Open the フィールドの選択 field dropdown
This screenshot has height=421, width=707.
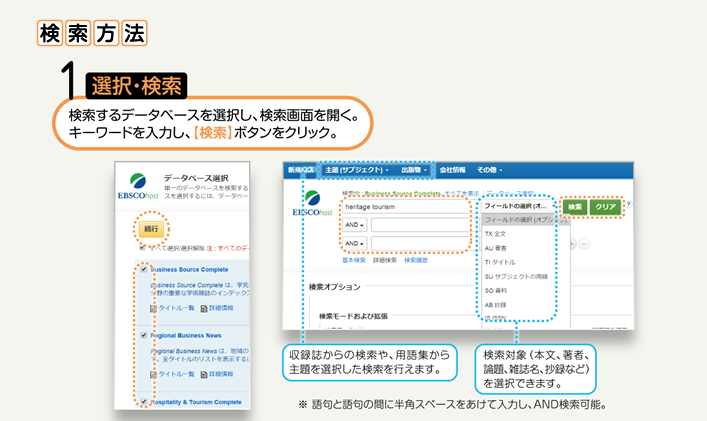click(519, 206)
